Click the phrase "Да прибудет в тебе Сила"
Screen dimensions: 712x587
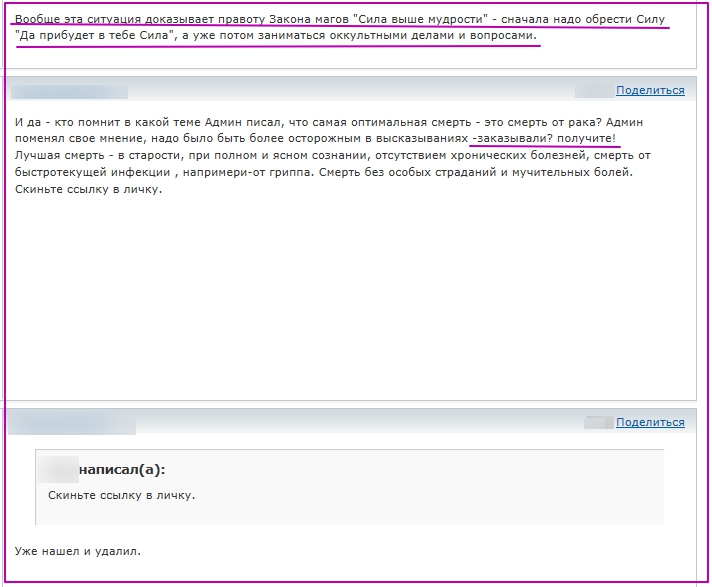coord(88,35)
